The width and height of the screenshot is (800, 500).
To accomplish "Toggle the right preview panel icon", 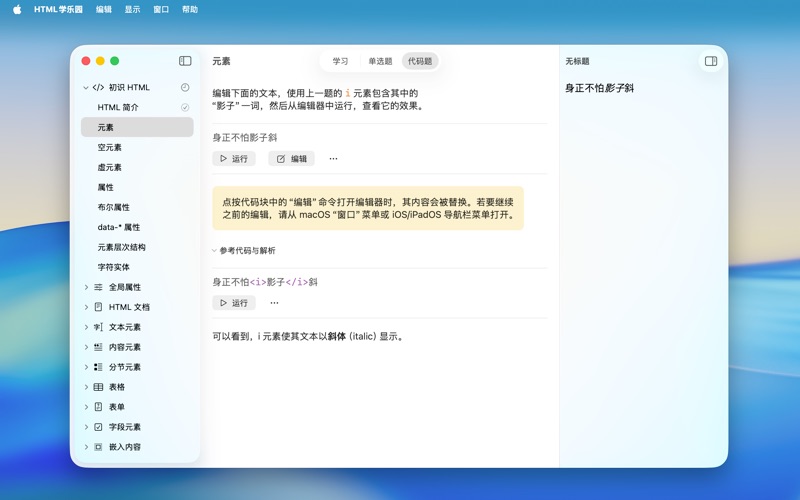I will pyautogui.click(x=711, y=61).
